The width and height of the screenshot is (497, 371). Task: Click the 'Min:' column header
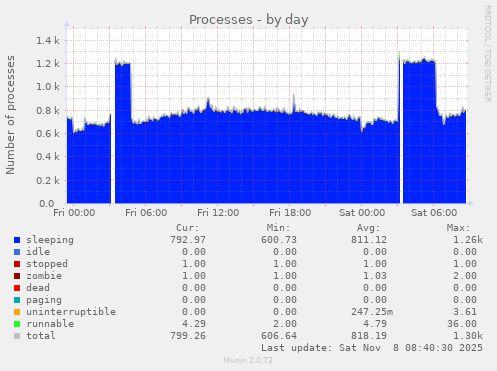point(278,228)
